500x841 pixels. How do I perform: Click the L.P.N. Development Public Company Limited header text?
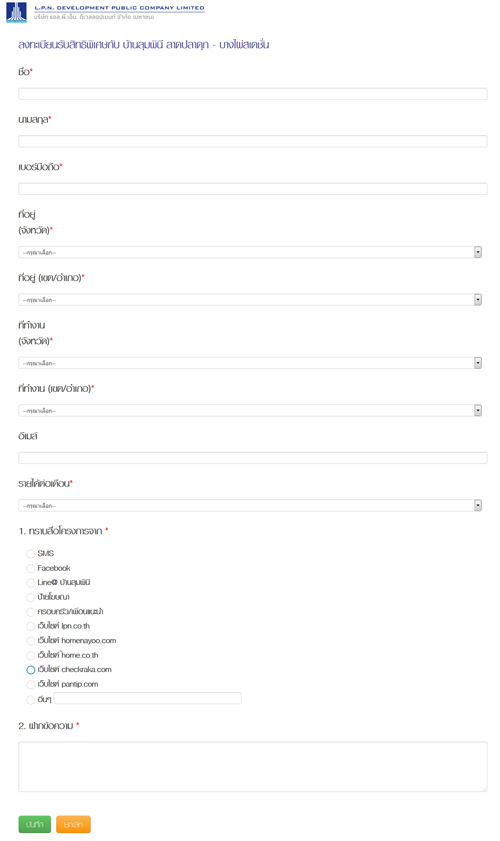point(119,8)
